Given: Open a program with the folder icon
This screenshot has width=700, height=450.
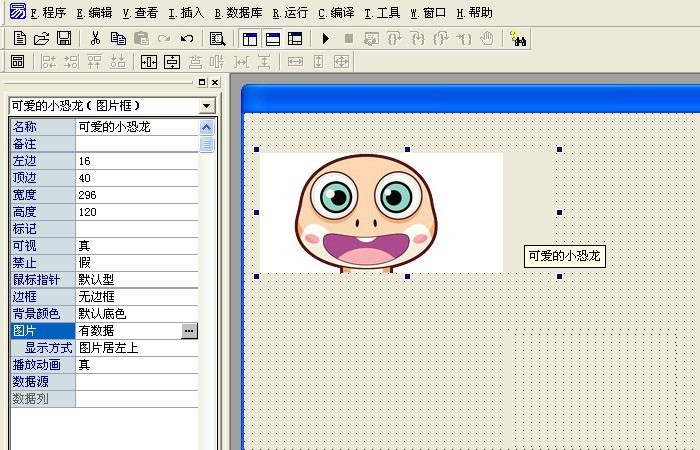Looking at the screenshot, I should tap(41, 39).
